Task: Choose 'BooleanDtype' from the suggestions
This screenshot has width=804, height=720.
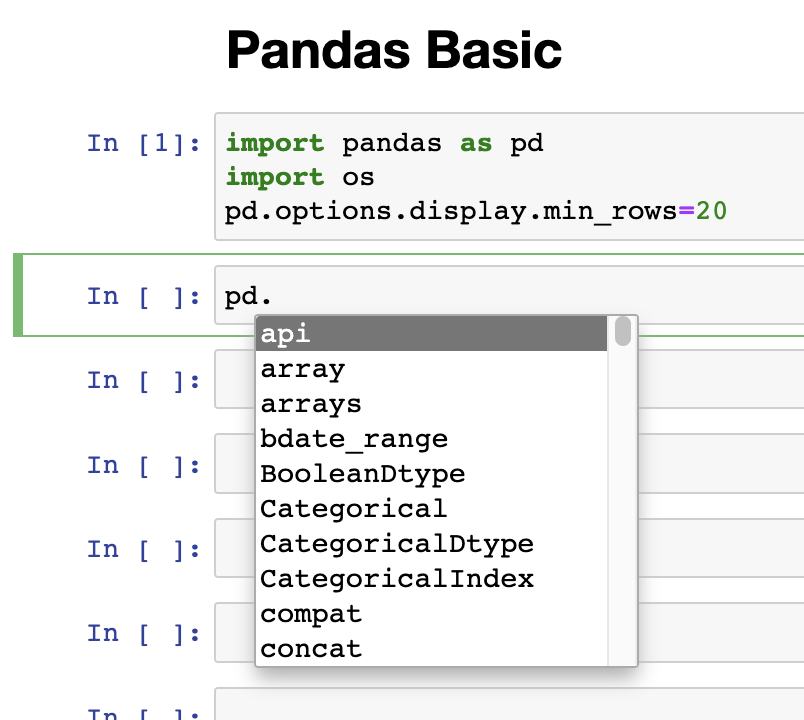Action: (431, 474)
